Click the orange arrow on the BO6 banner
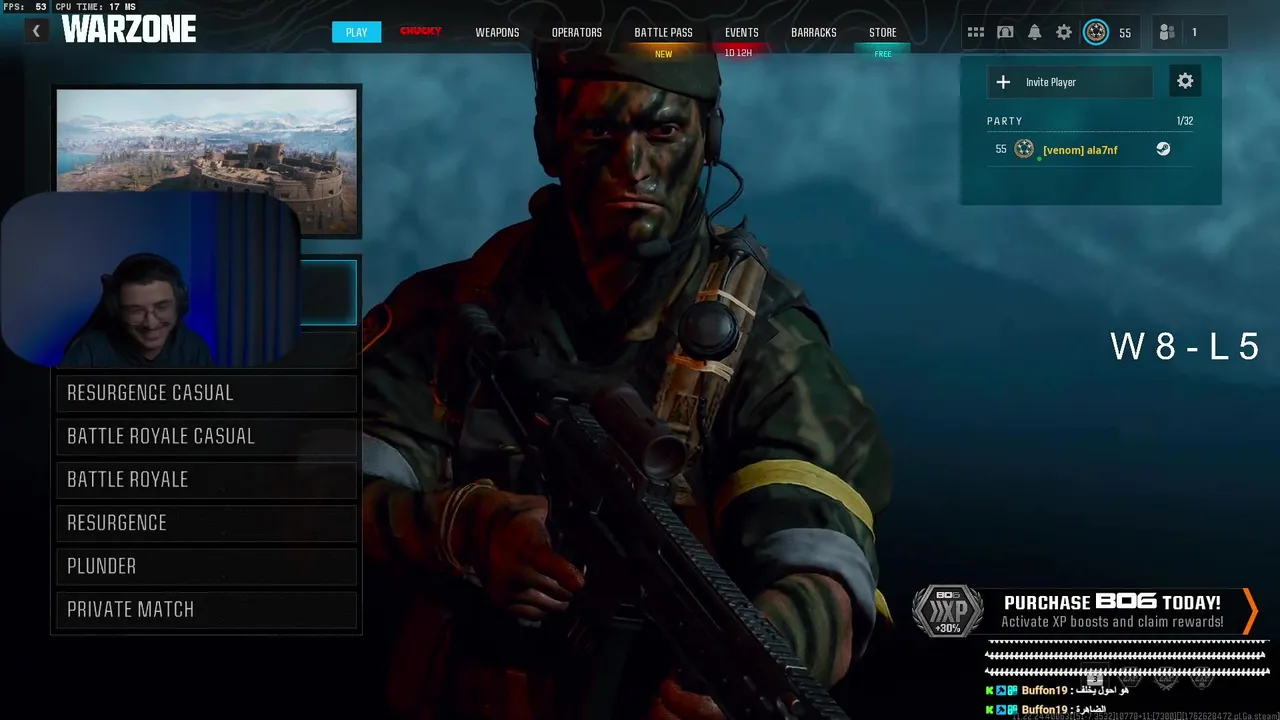The height and width of the screenshot is (720, 1280). (1250, 611)
